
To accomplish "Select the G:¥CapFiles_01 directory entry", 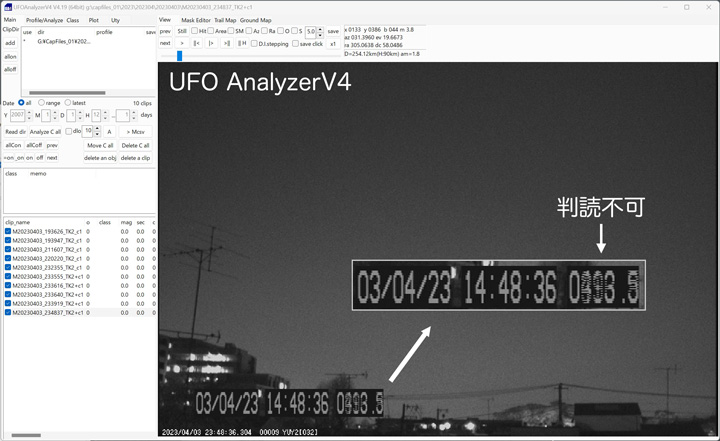I will (x=63, y=41).
